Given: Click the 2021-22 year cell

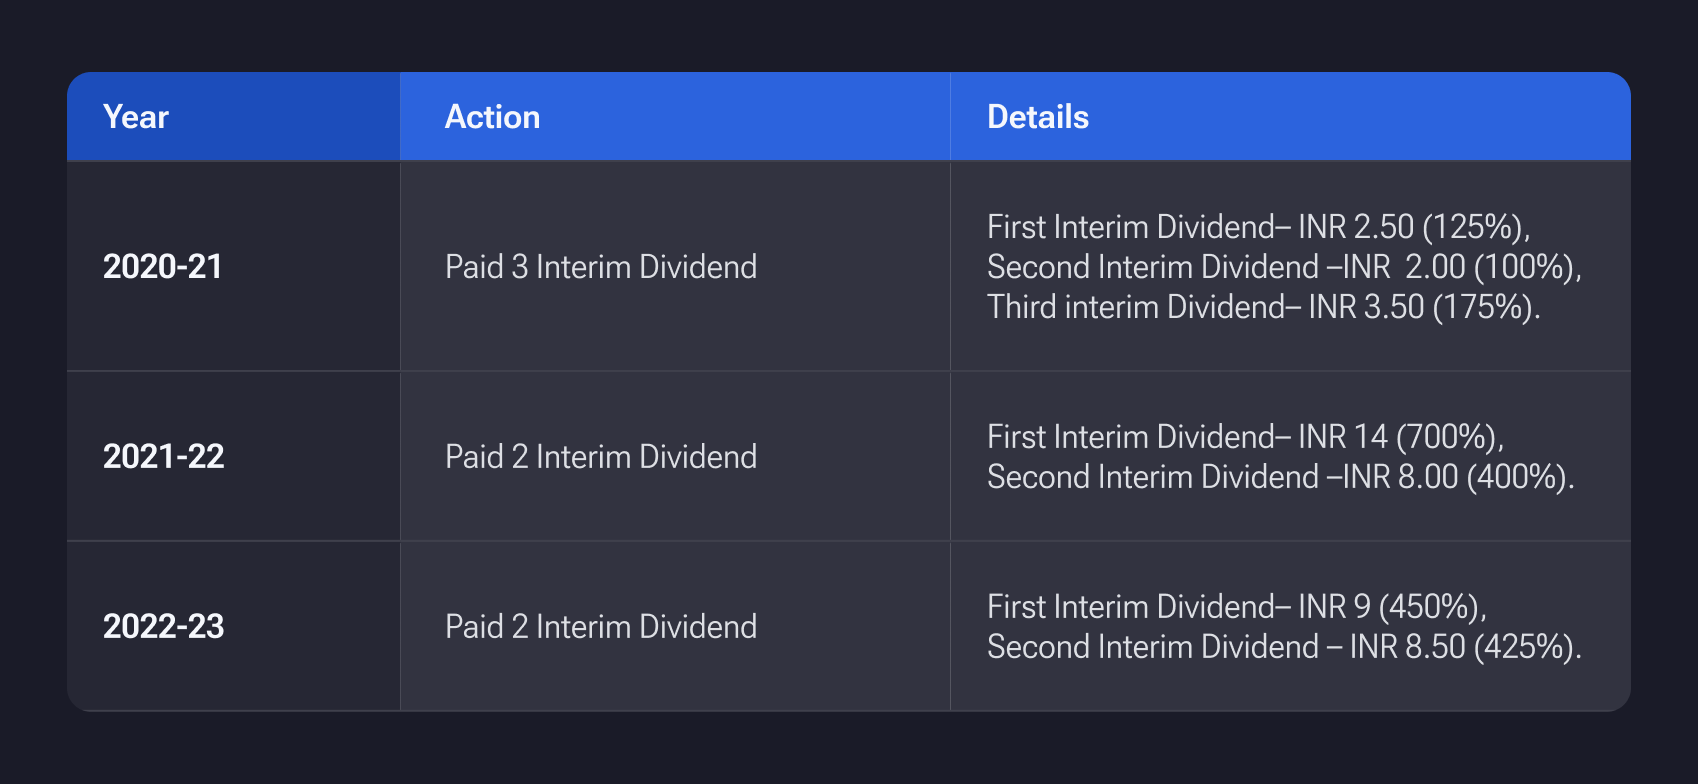Looking at the screenshot, I should tap(164, 457).
